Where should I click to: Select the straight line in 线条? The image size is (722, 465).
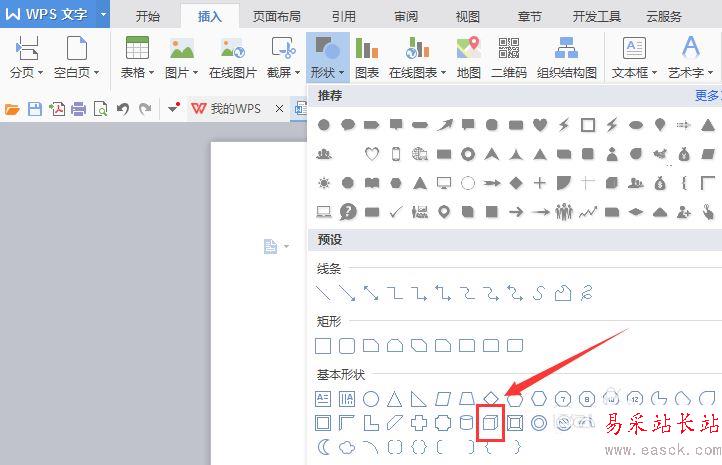pyautogui.click(x=323, y=293)
